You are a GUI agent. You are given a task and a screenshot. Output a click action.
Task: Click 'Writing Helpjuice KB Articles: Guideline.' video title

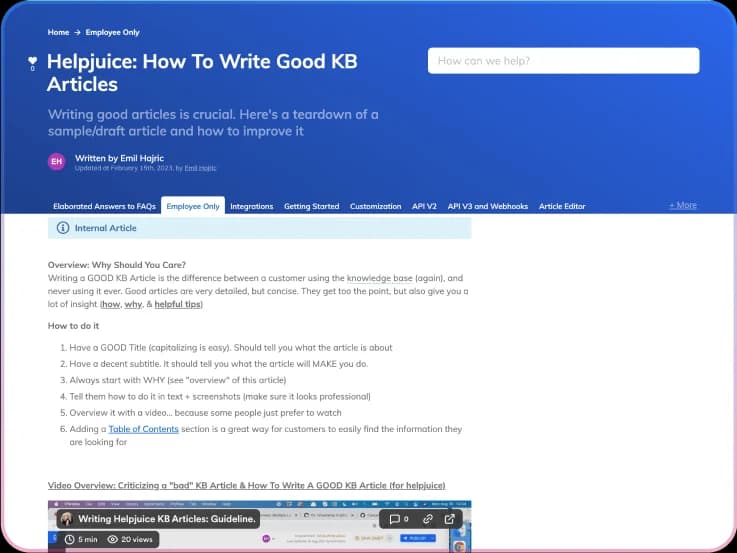coord(167,519)
